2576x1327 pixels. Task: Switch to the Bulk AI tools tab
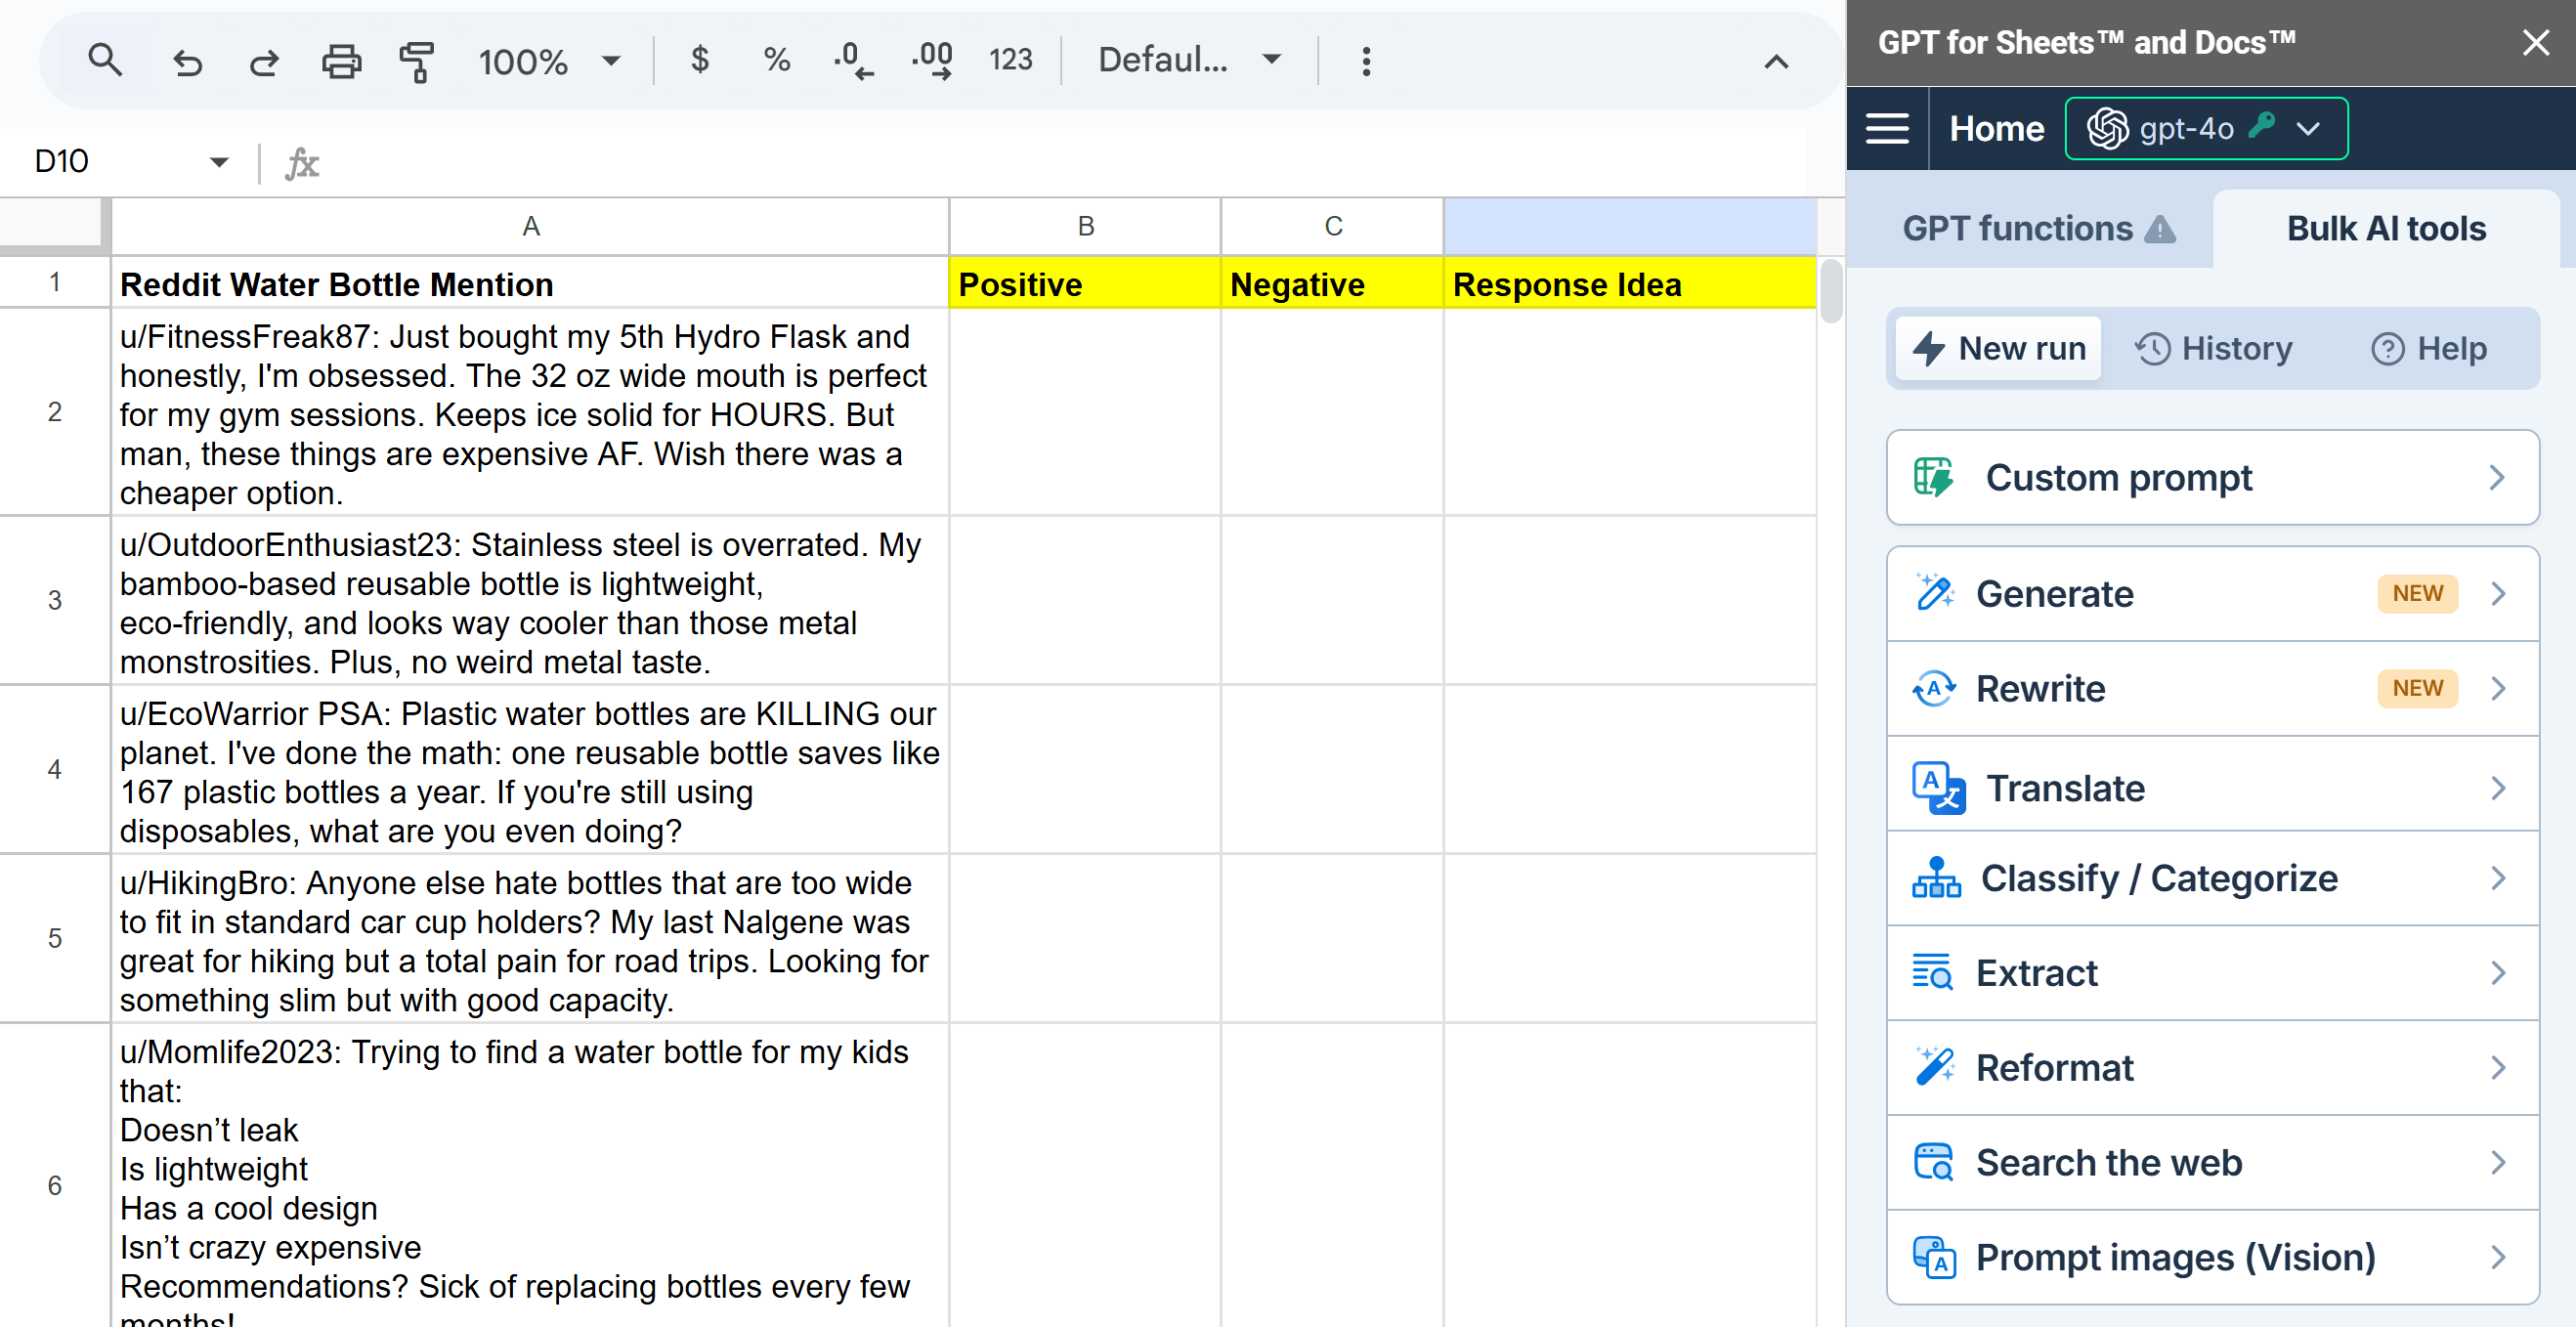pos(2386,229)
